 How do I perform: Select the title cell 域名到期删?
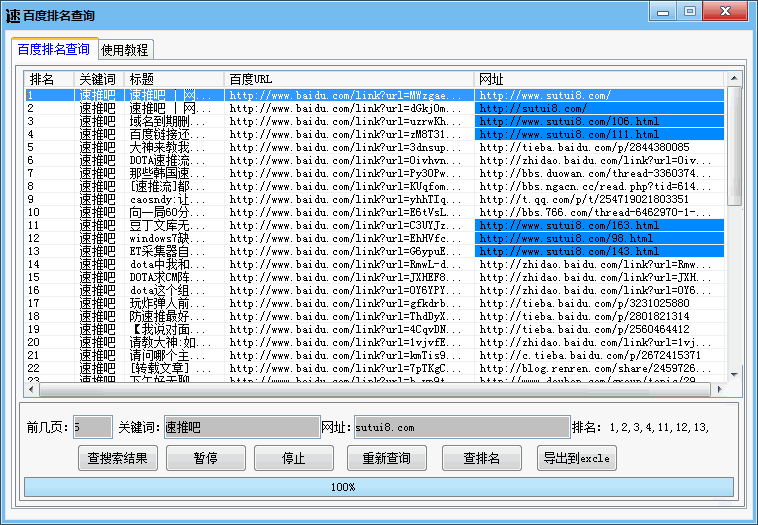click(x=174, y=121)
